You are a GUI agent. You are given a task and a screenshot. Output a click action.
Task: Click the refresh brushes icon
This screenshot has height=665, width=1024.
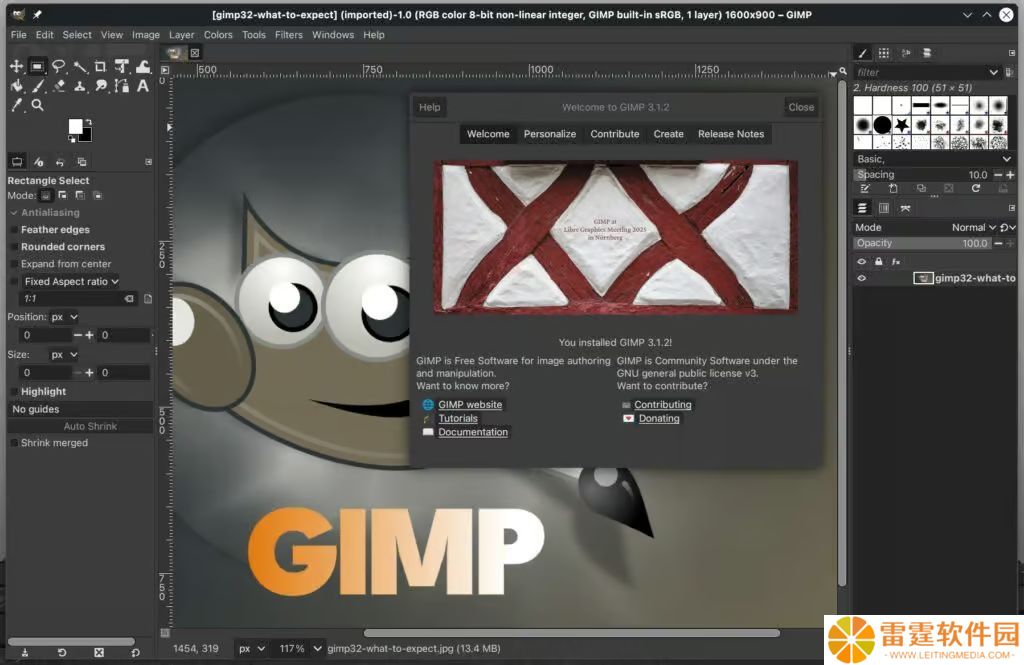[x=976, y=188]
